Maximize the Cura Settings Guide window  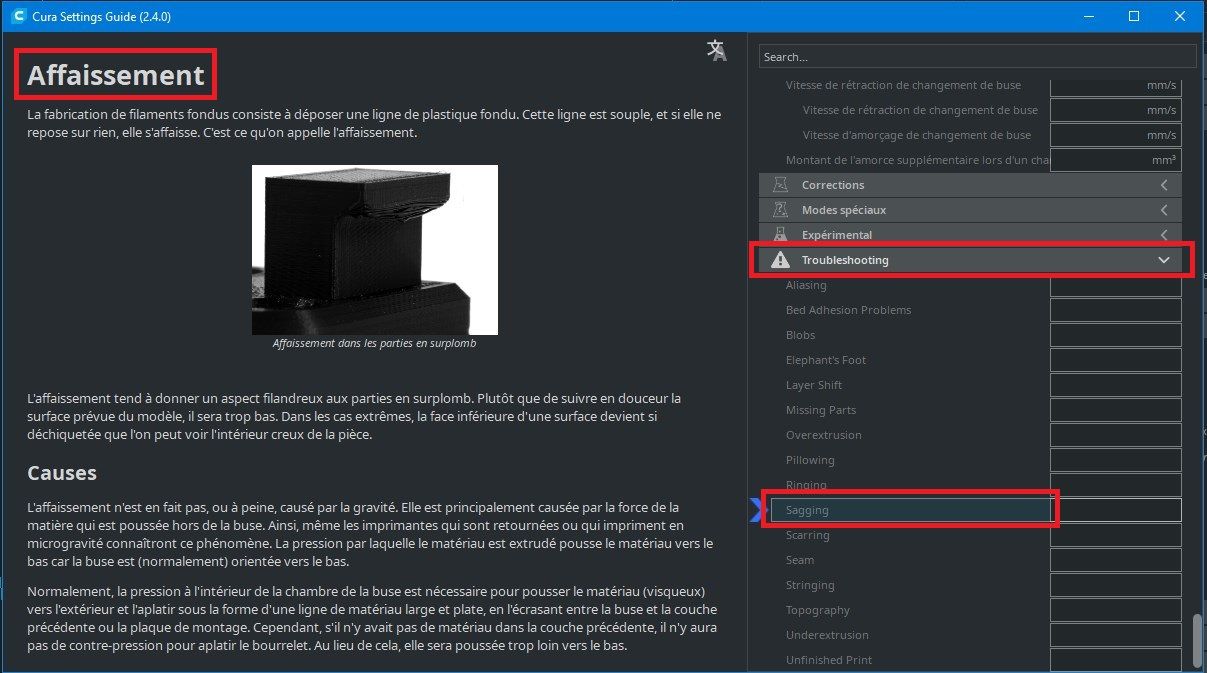point(1134,16)
